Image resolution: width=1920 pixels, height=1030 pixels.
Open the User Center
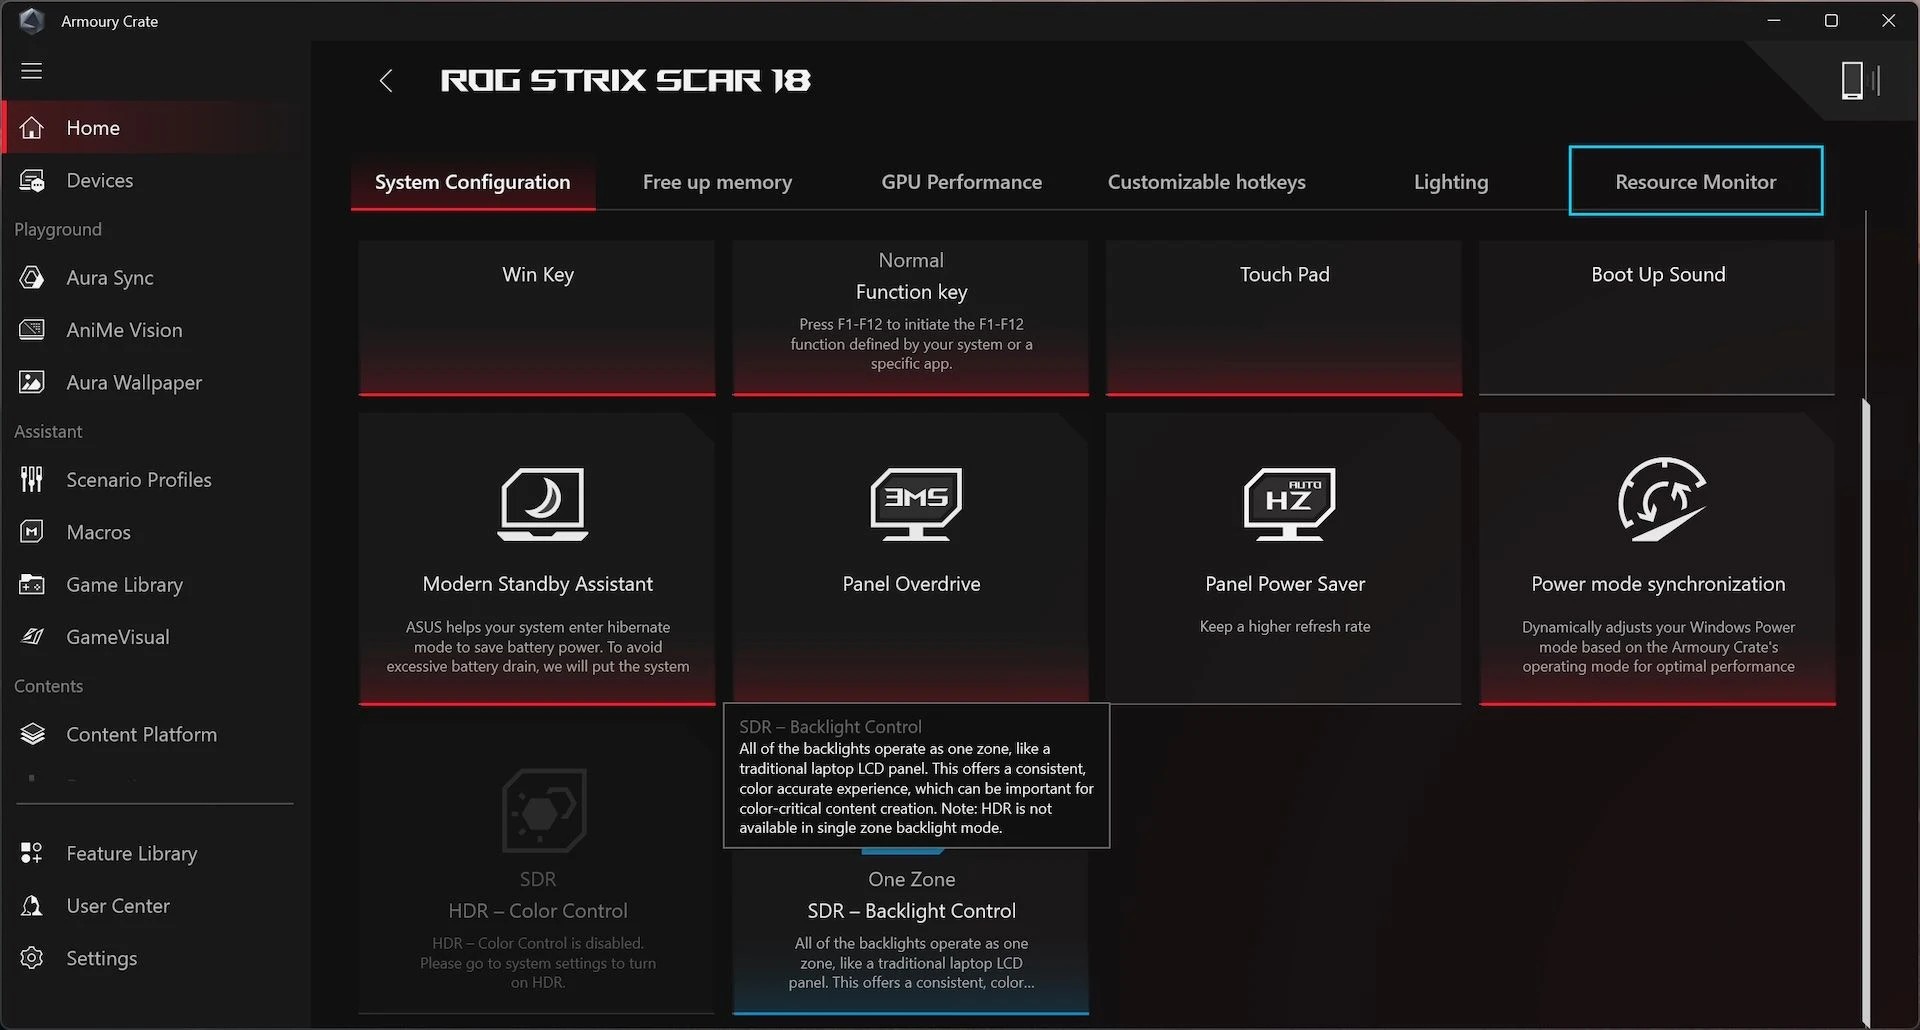click(117, 905)
